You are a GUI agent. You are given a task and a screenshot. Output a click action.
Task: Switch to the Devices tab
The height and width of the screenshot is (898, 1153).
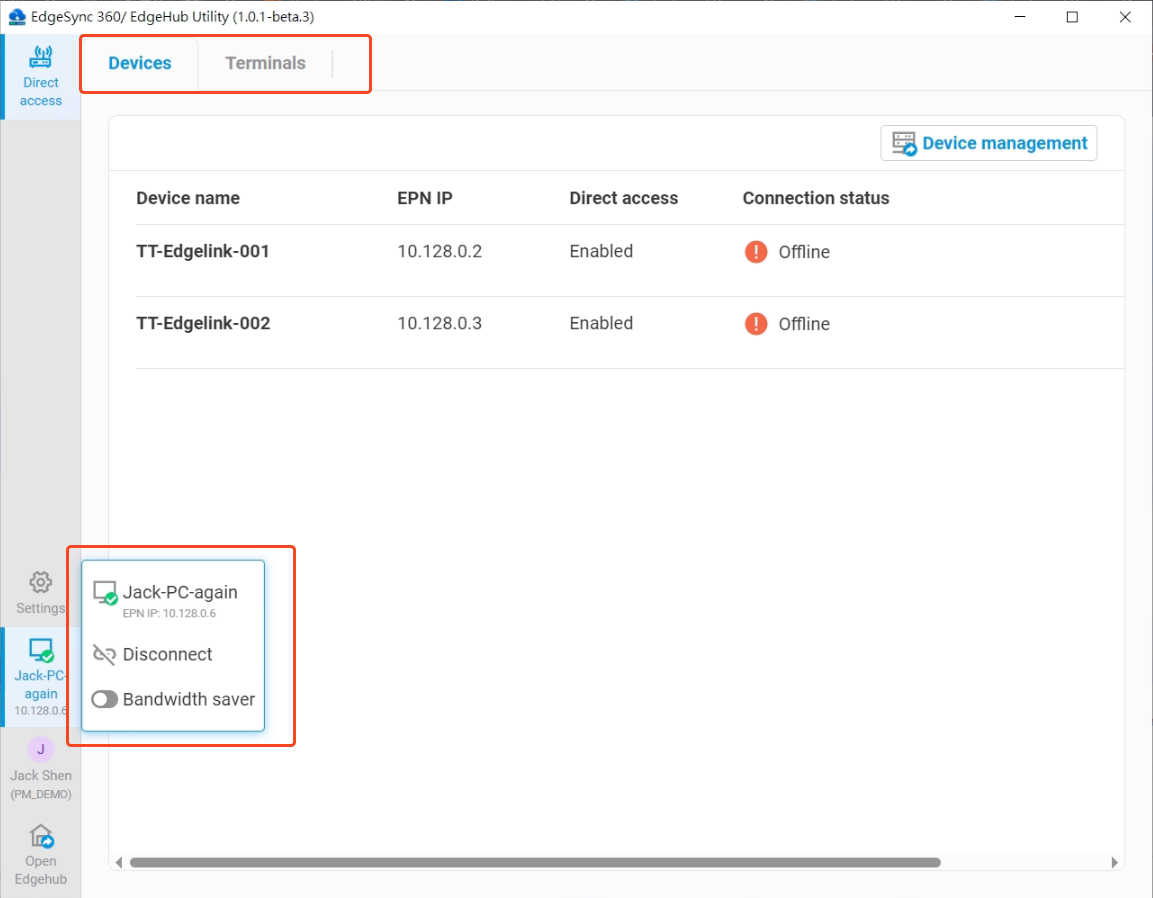pos(140,63)
